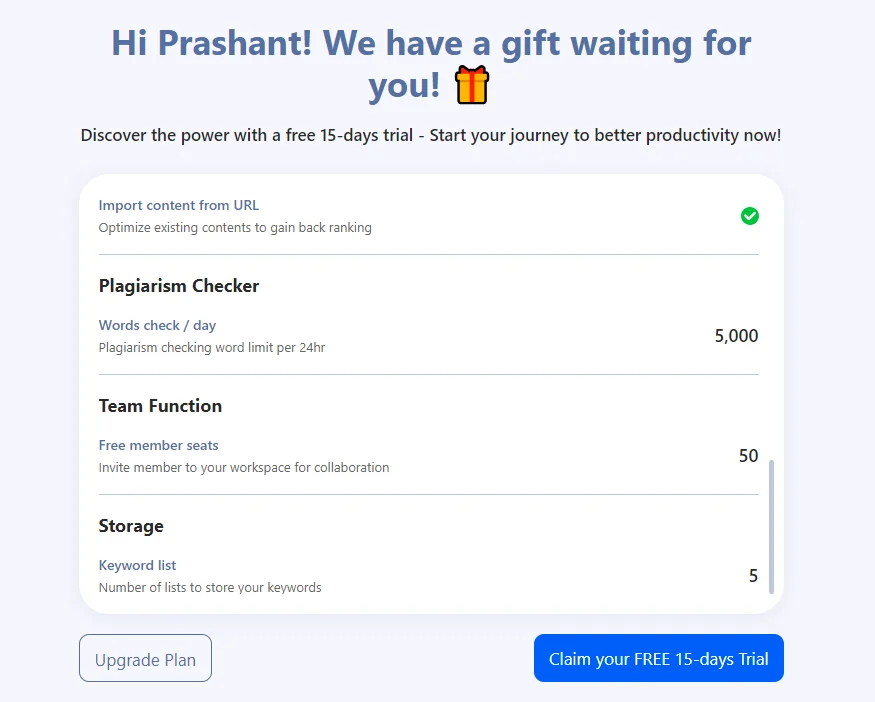Click the "Words check / day" label
The width and height of the screenshot is (875, 702).
click(157, 325)
